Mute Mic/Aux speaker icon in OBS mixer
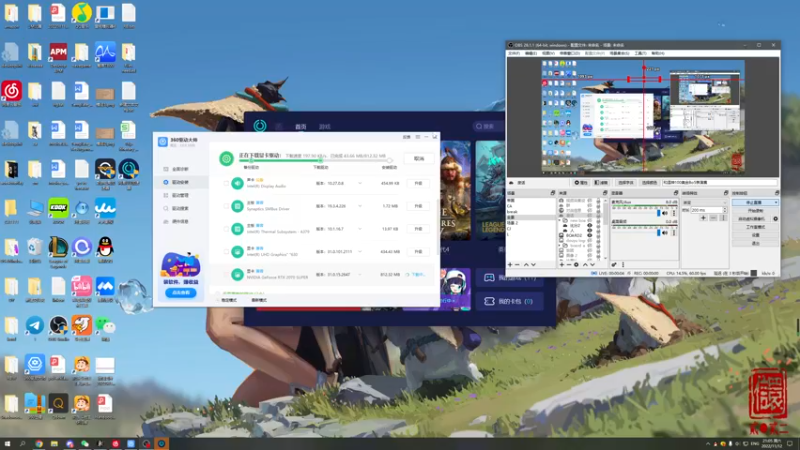Image resolution: width=800 pixels, height=450 pixels. click(x=665, y=213)
